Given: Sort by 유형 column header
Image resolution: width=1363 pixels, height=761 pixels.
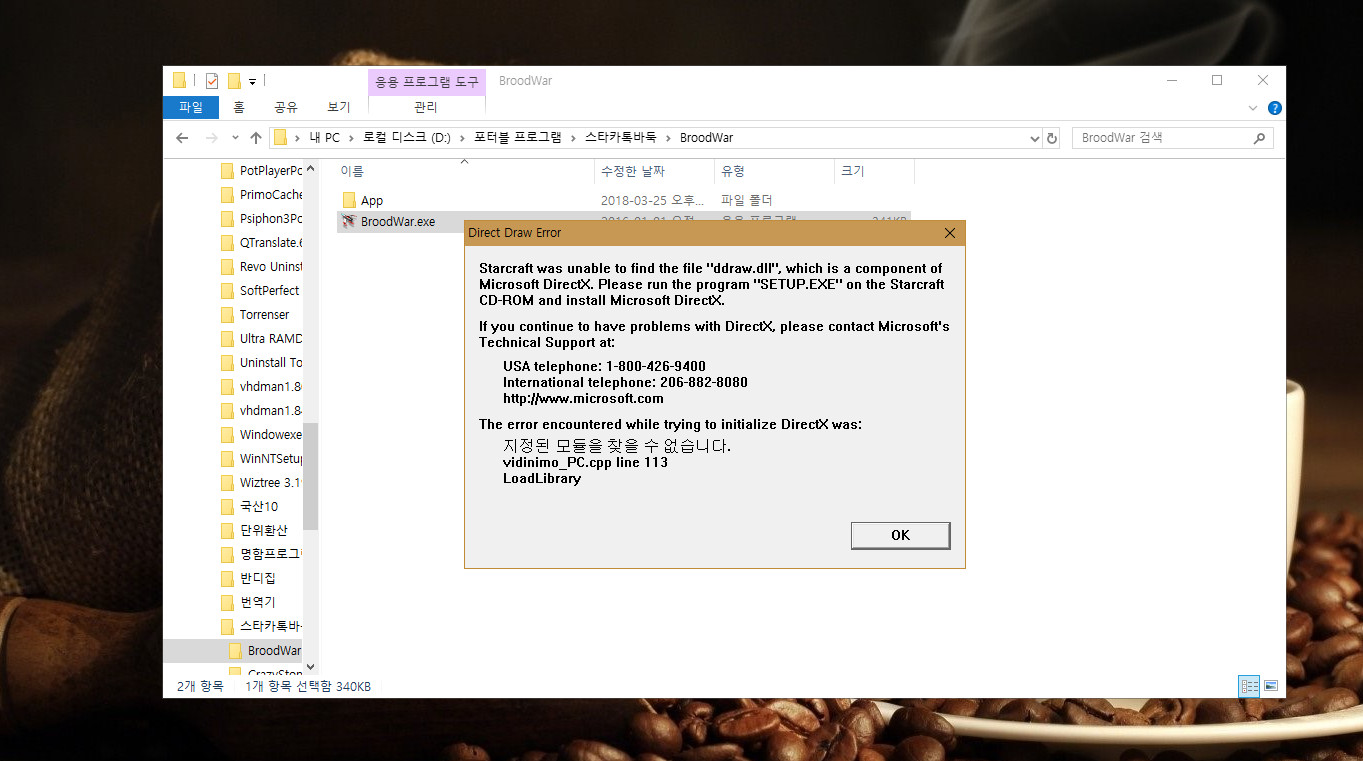Looking at the screenshot, I should click(774, 171).
